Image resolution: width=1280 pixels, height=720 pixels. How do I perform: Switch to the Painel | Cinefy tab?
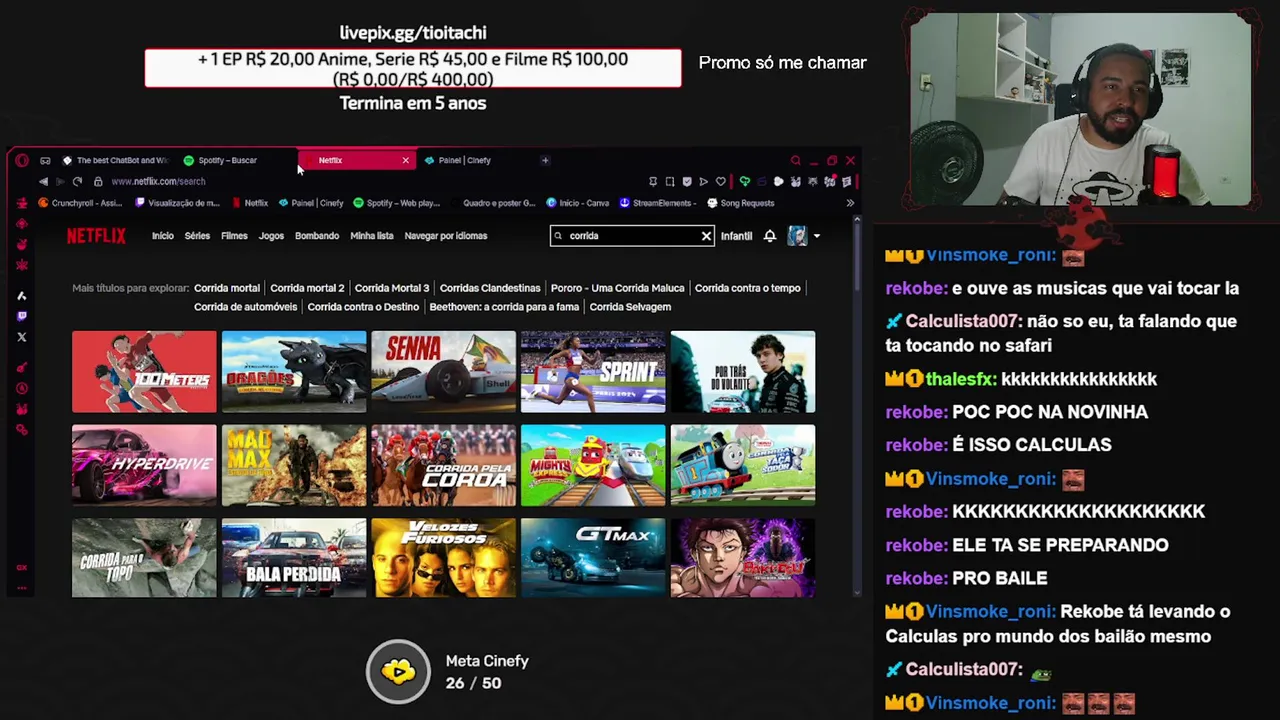click(464, 160)
